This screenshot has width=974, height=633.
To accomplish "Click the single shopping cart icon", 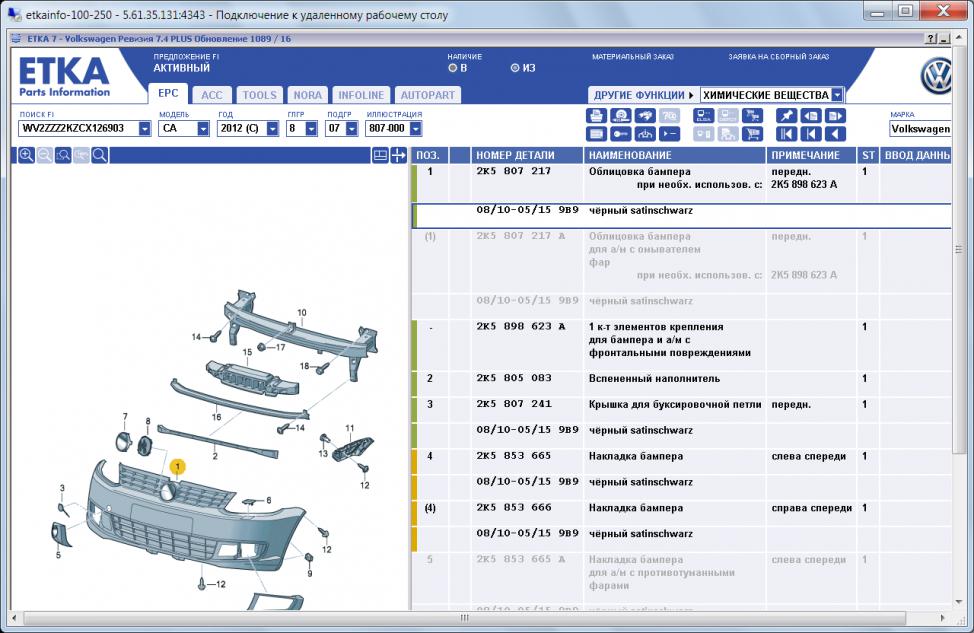I will (752, 134).
